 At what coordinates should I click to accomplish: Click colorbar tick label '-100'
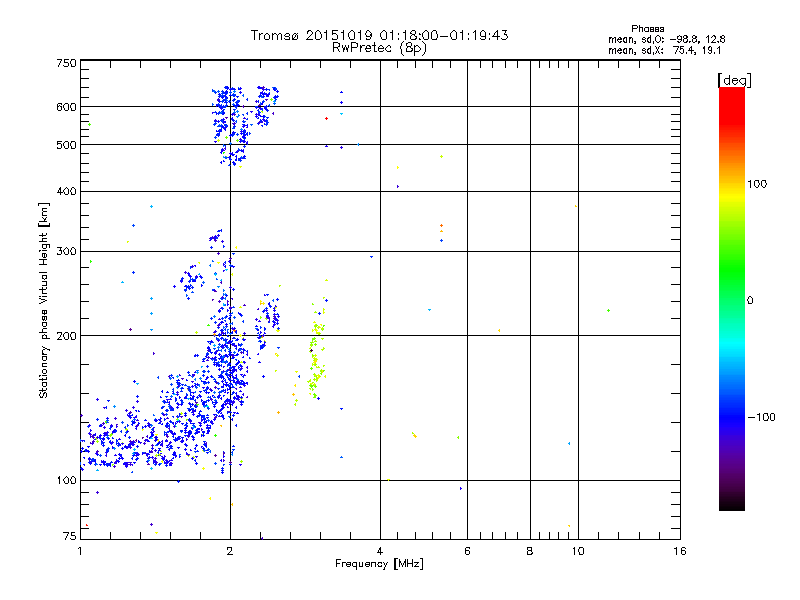coord(761,417)
